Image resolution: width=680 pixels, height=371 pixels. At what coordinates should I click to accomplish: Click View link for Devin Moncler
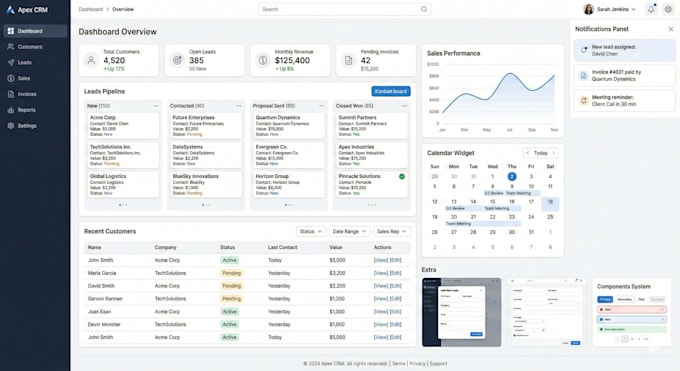(381, 325)
